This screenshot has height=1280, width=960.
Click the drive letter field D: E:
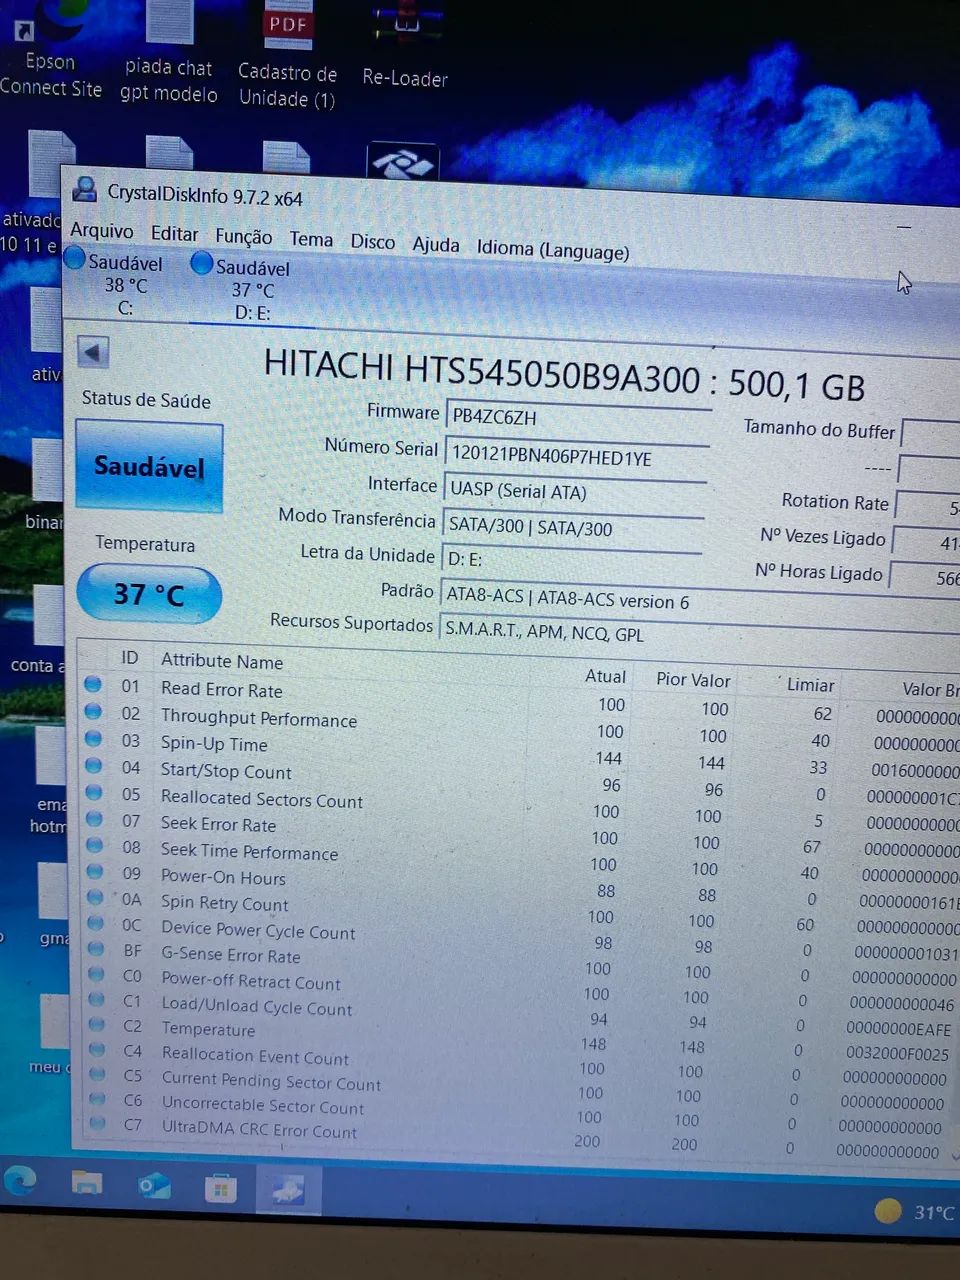click(570, 560)
